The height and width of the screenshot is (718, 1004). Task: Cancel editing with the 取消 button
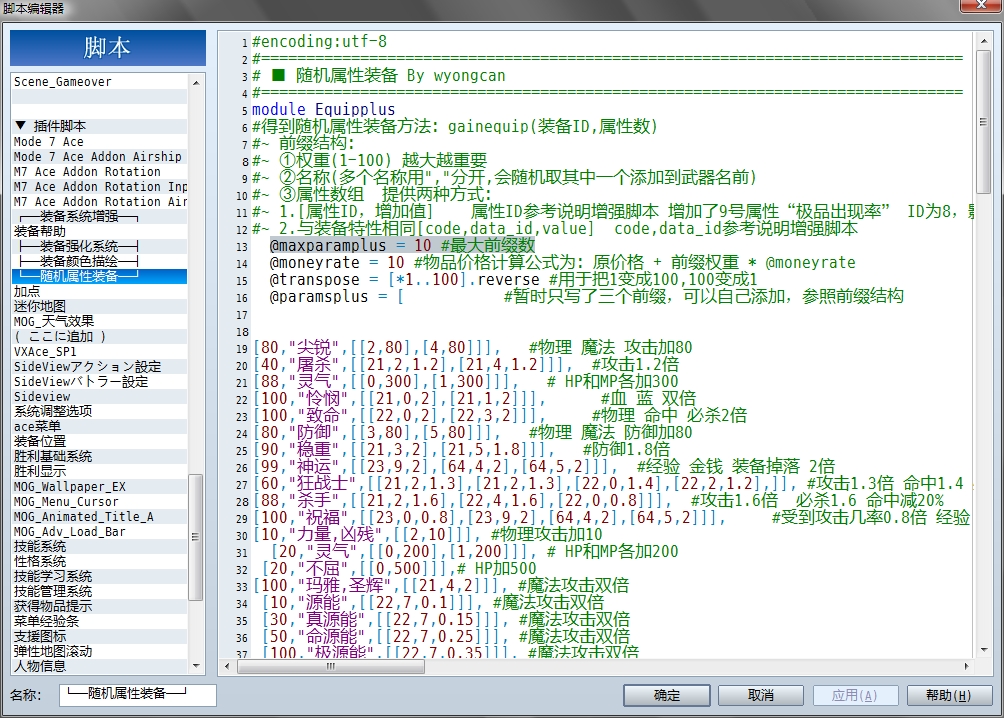point(761,695)
